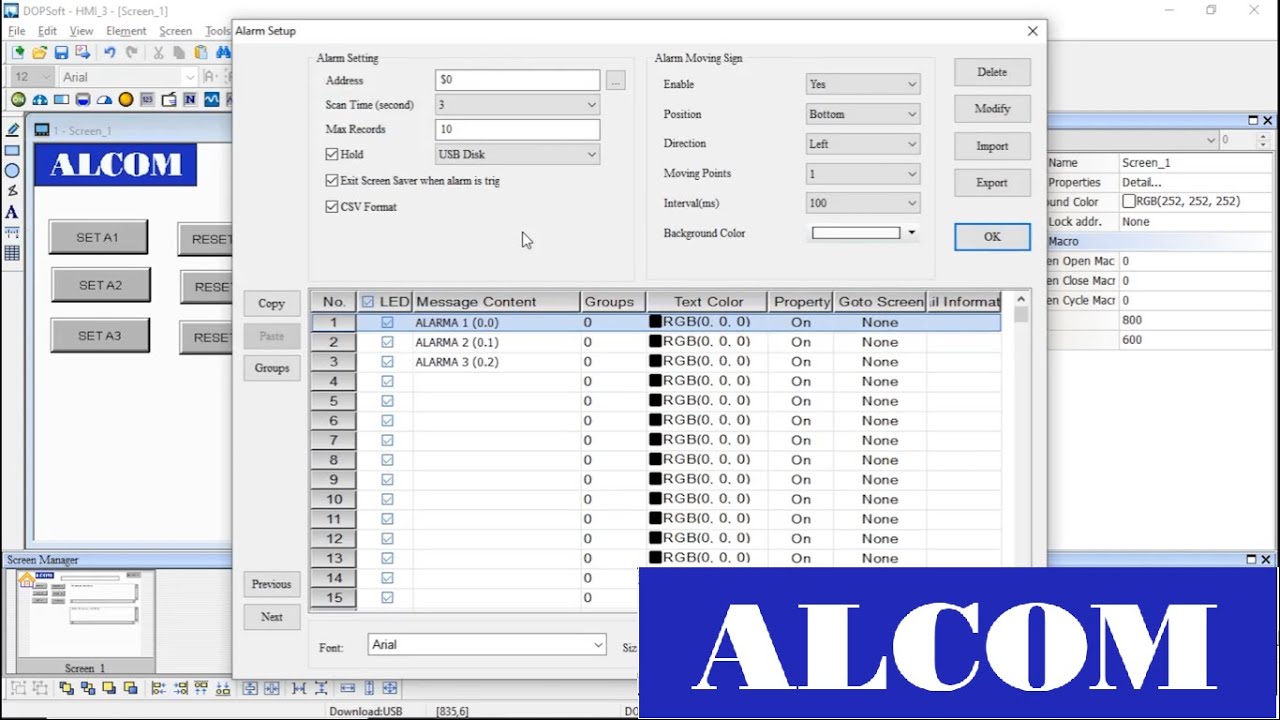Viewport: 1280px width, 720px height.
Task: Open the Position dropdown showing Bottom
Action: click(862, 114)
